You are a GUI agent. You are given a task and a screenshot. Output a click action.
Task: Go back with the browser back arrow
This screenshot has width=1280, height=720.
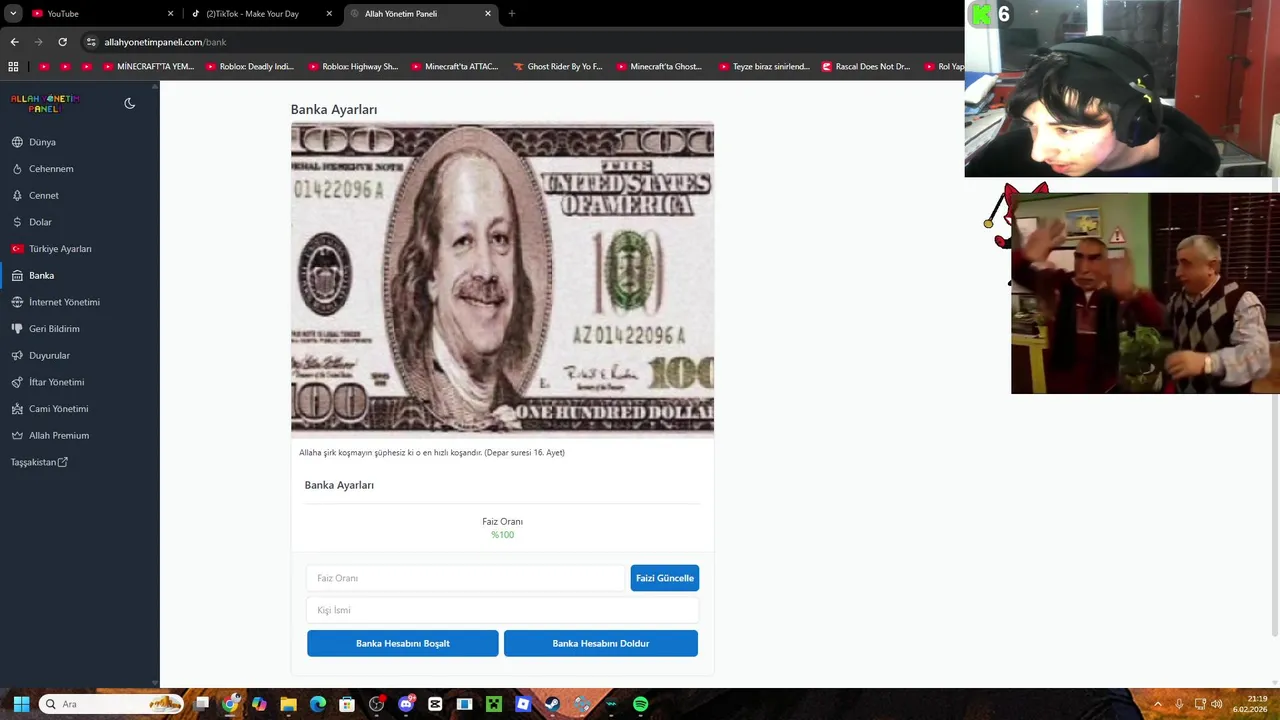point(14,42)
